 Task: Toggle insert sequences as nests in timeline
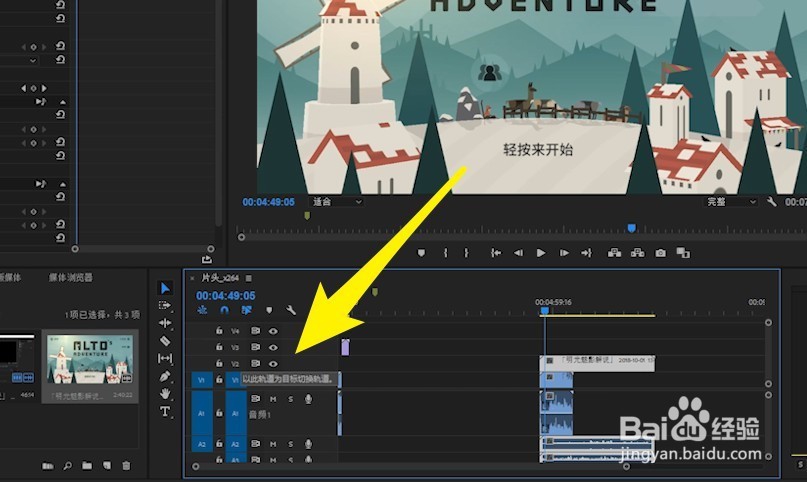[202, 310]
